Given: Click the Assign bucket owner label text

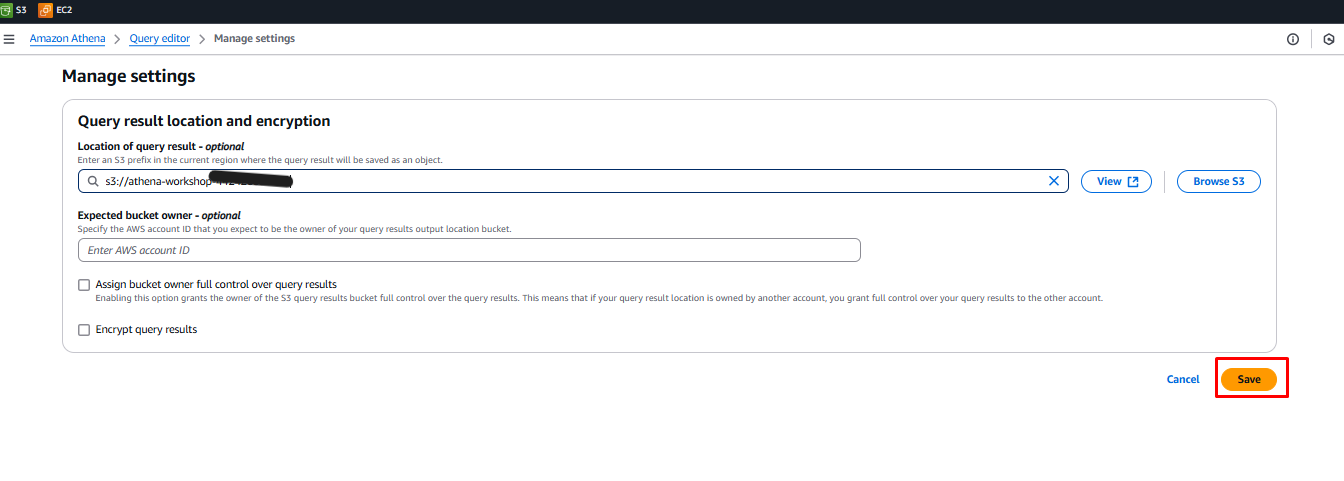Looking at the screenshot, I should 216,285.
